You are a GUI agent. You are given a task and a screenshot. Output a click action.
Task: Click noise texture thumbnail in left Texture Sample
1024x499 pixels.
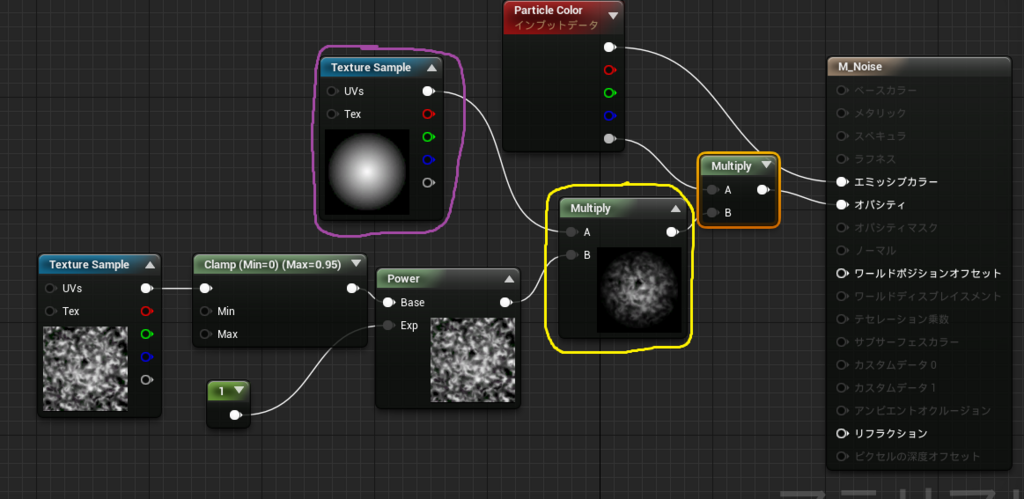coord(86,369)
